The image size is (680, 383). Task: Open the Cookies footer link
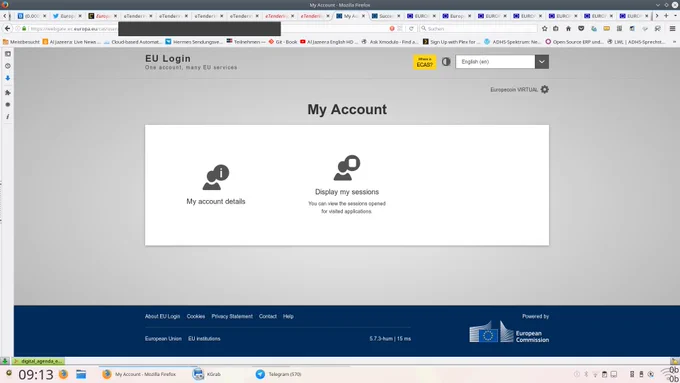point(196,316)
